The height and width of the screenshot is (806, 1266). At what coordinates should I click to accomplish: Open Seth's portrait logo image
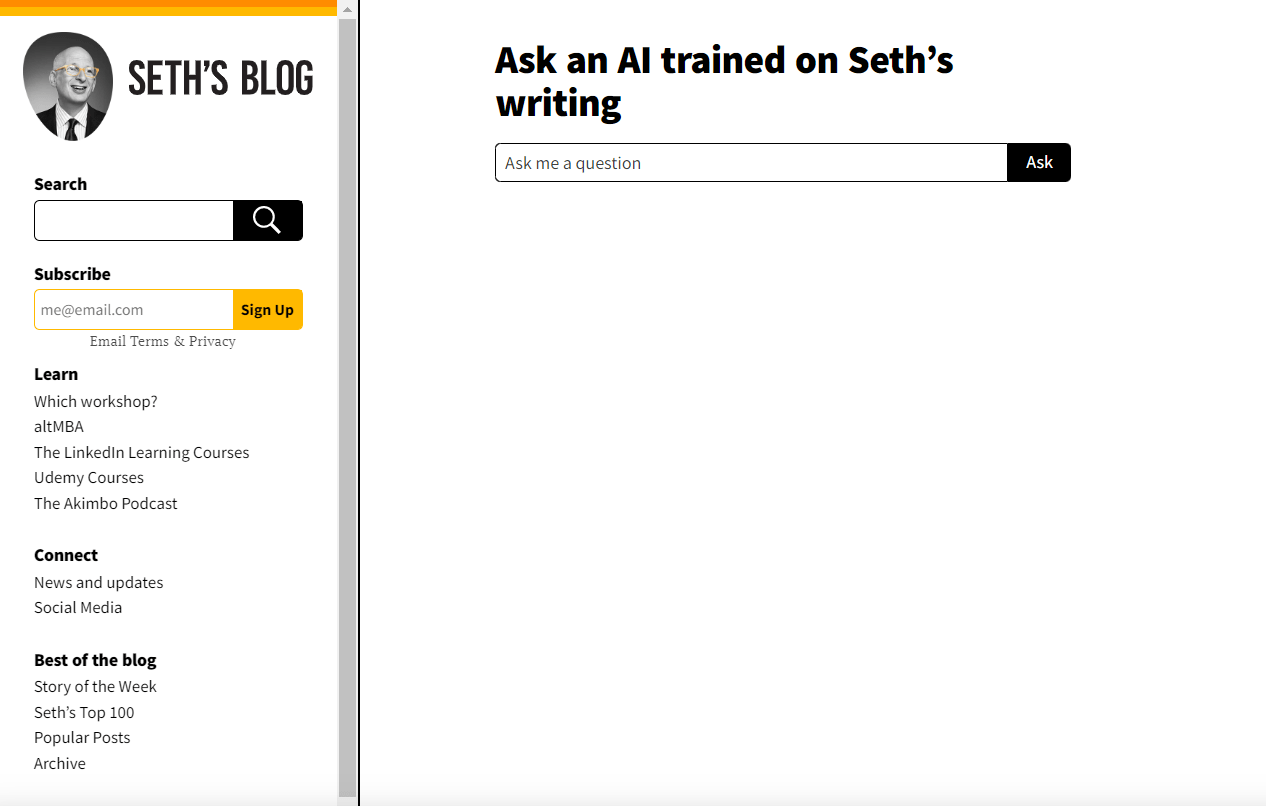[x=68, y=86]
